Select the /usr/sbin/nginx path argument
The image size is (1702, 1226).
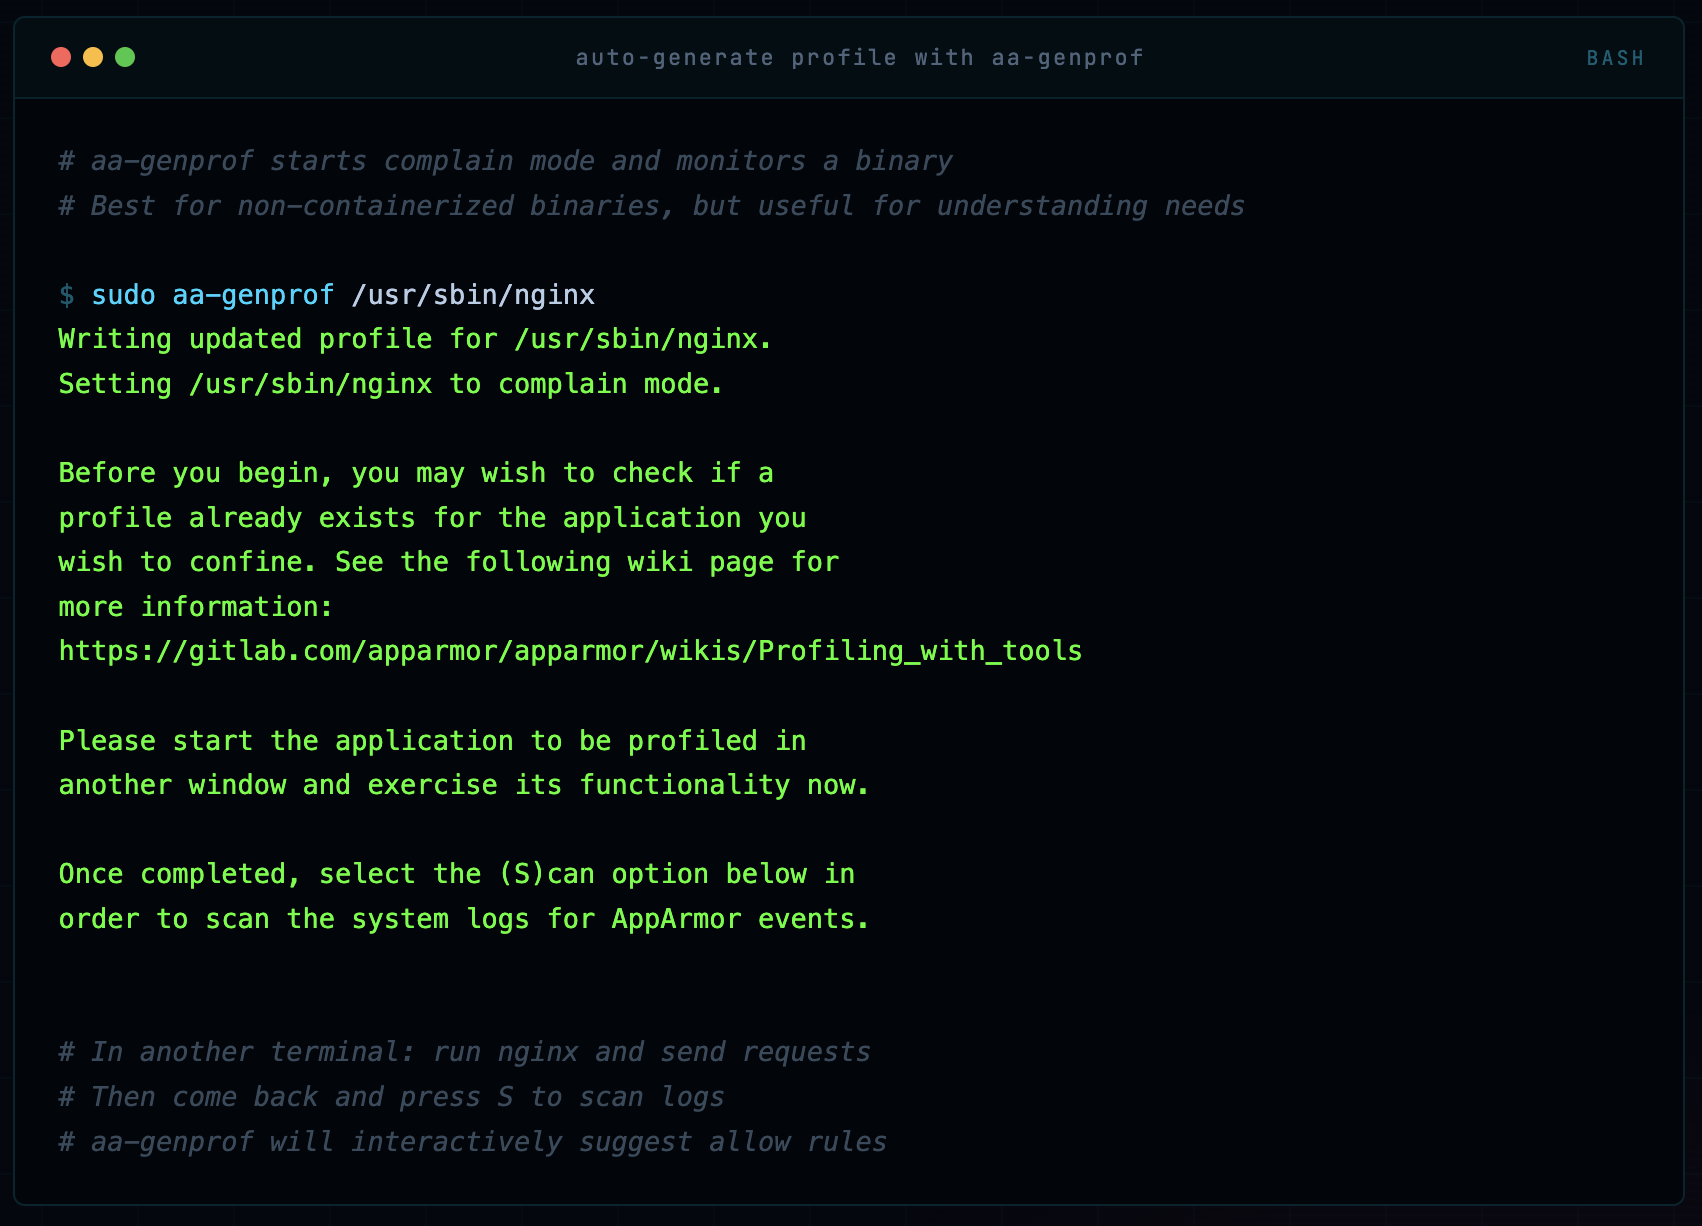coord(473,295)
